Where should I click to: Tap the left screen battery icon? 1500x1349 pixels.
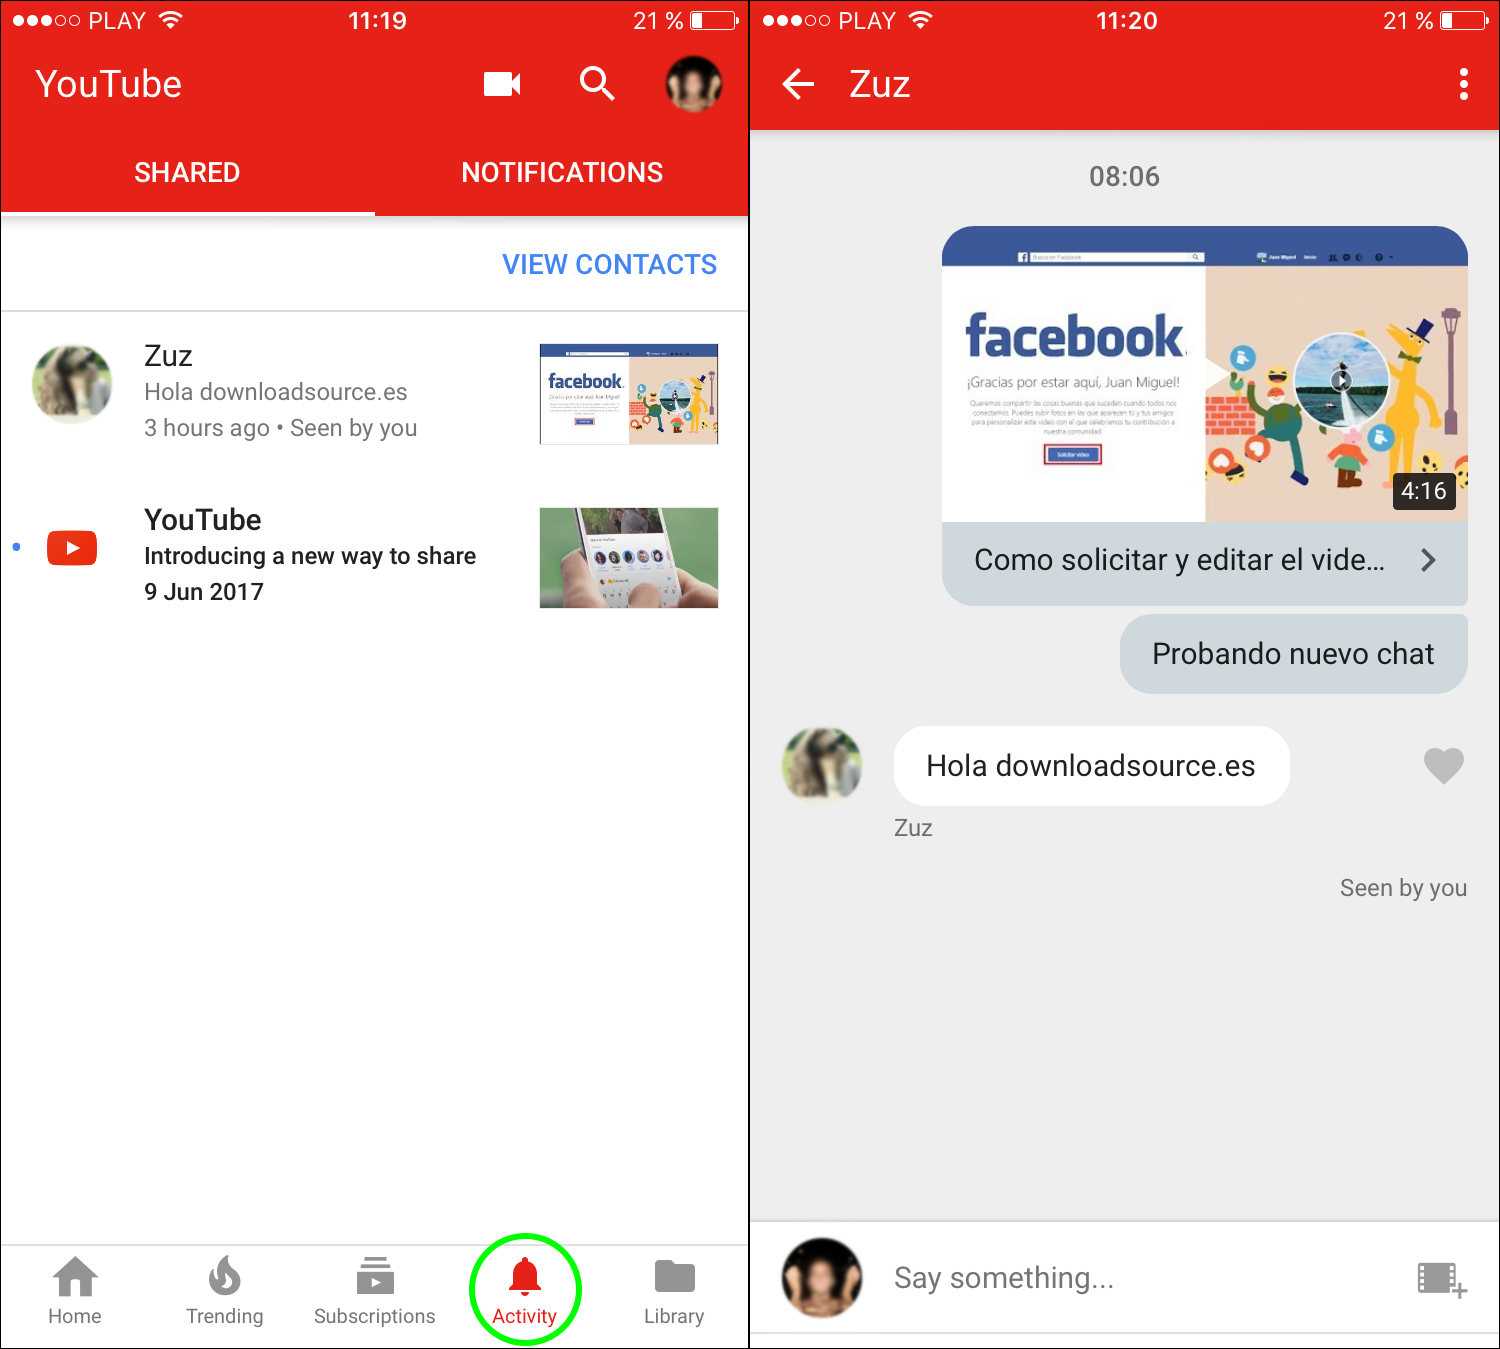coord(714,21)
